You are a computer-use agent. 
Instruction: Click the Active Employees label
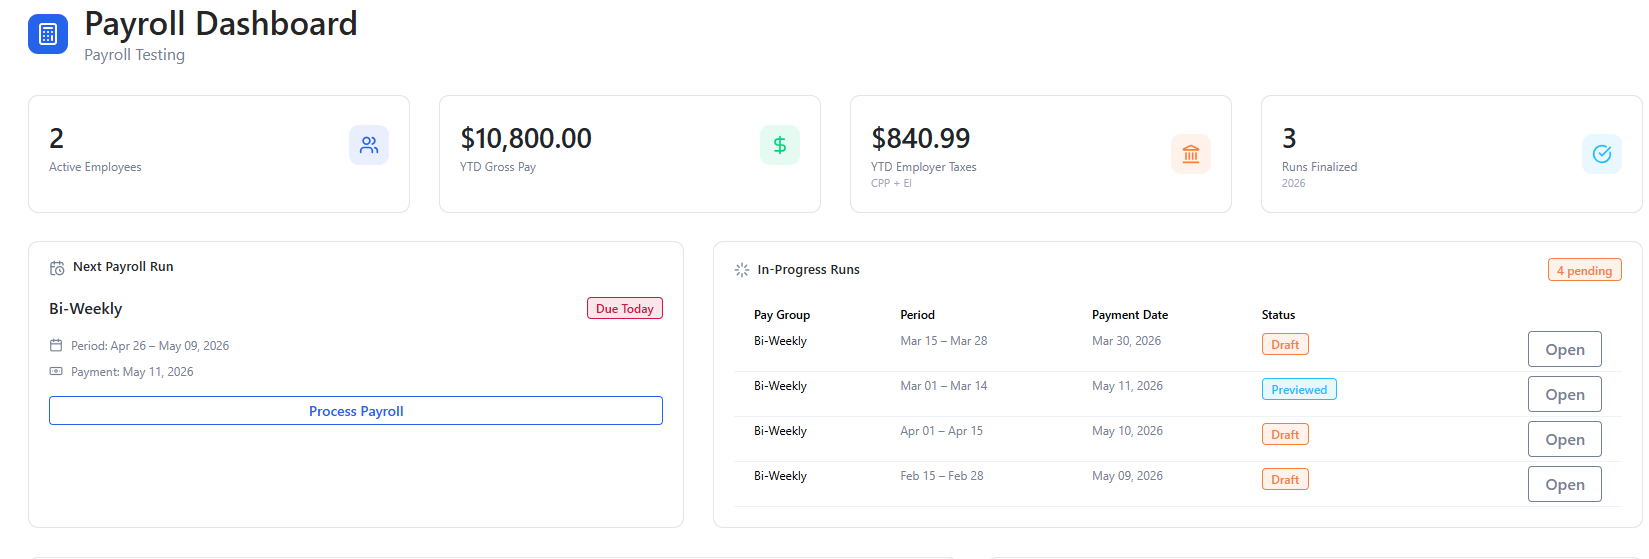click(95, 167)
